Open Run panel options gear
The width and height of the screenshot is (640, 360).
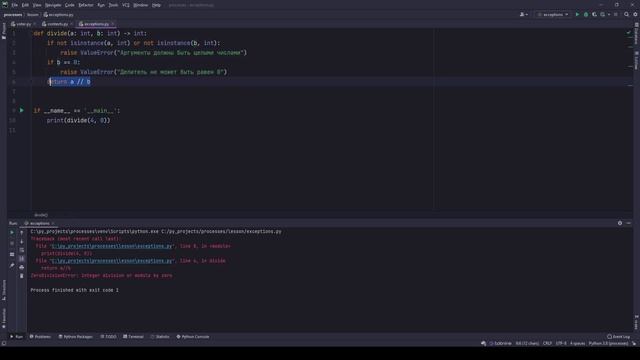(620, 223)
